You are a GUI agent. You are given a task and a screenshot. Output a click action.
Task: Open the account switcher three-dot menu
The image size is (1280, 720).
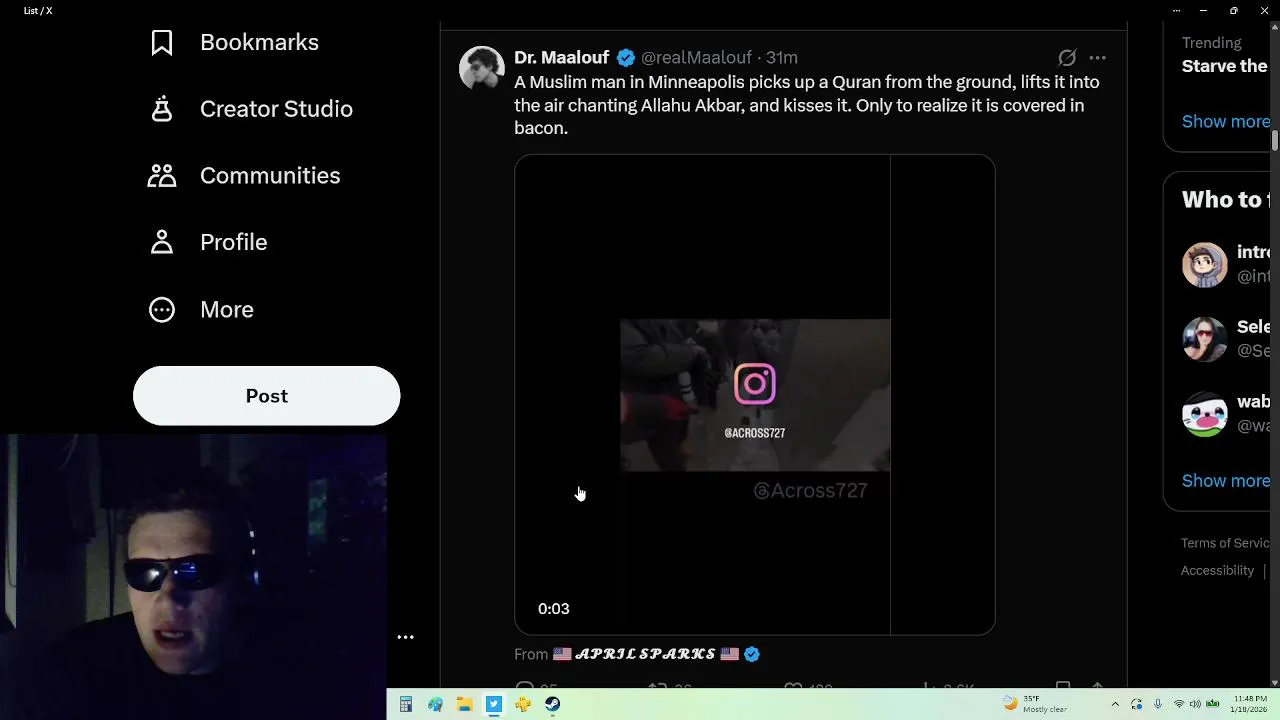click(x=405, y=637)
